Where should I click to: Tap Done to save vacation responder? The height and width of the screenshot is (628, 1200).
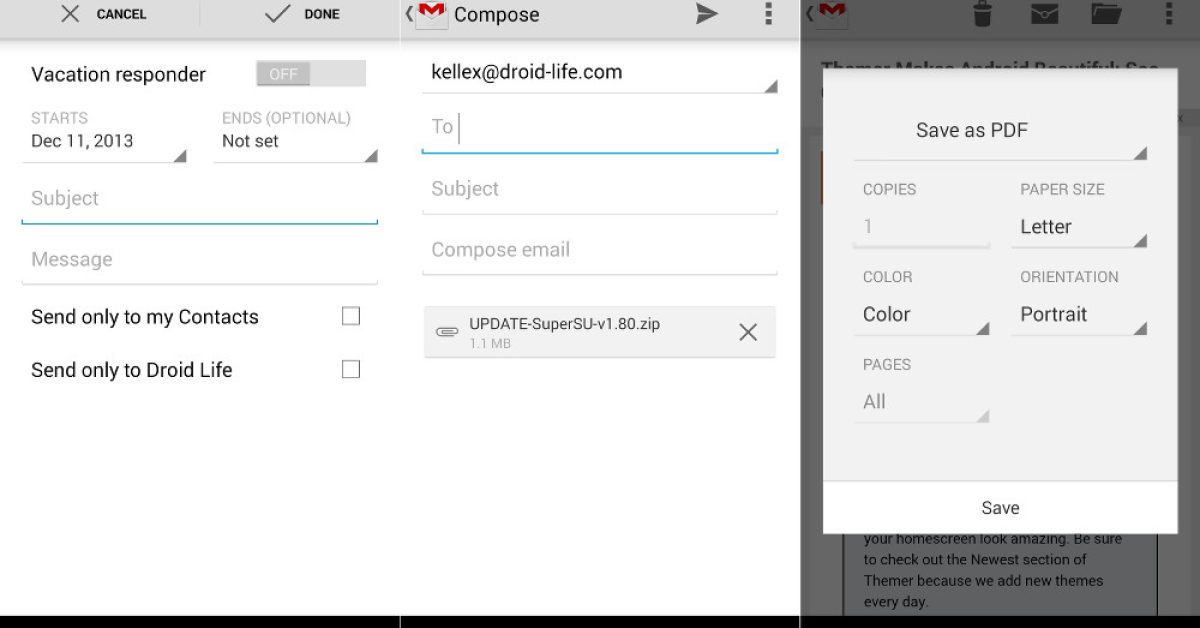pyautogui.click(x=303, y=14)
